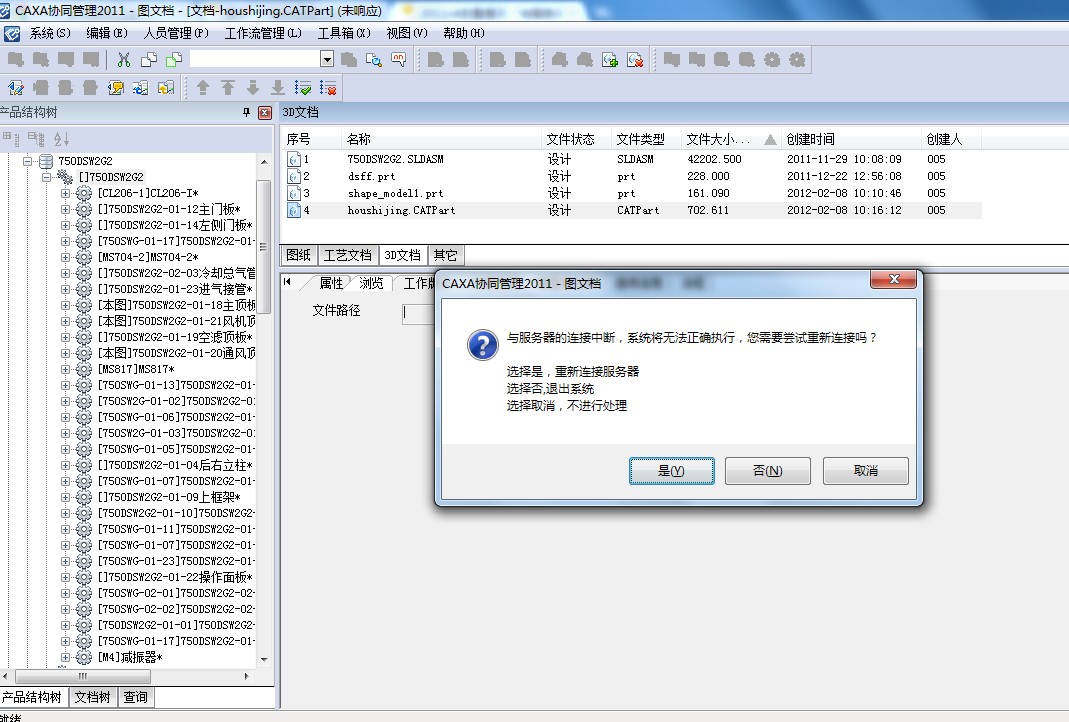This screenshot has width=1069, height=722.
Task: Click the scissors cut icon in toolbar
Action: [123, 60]
